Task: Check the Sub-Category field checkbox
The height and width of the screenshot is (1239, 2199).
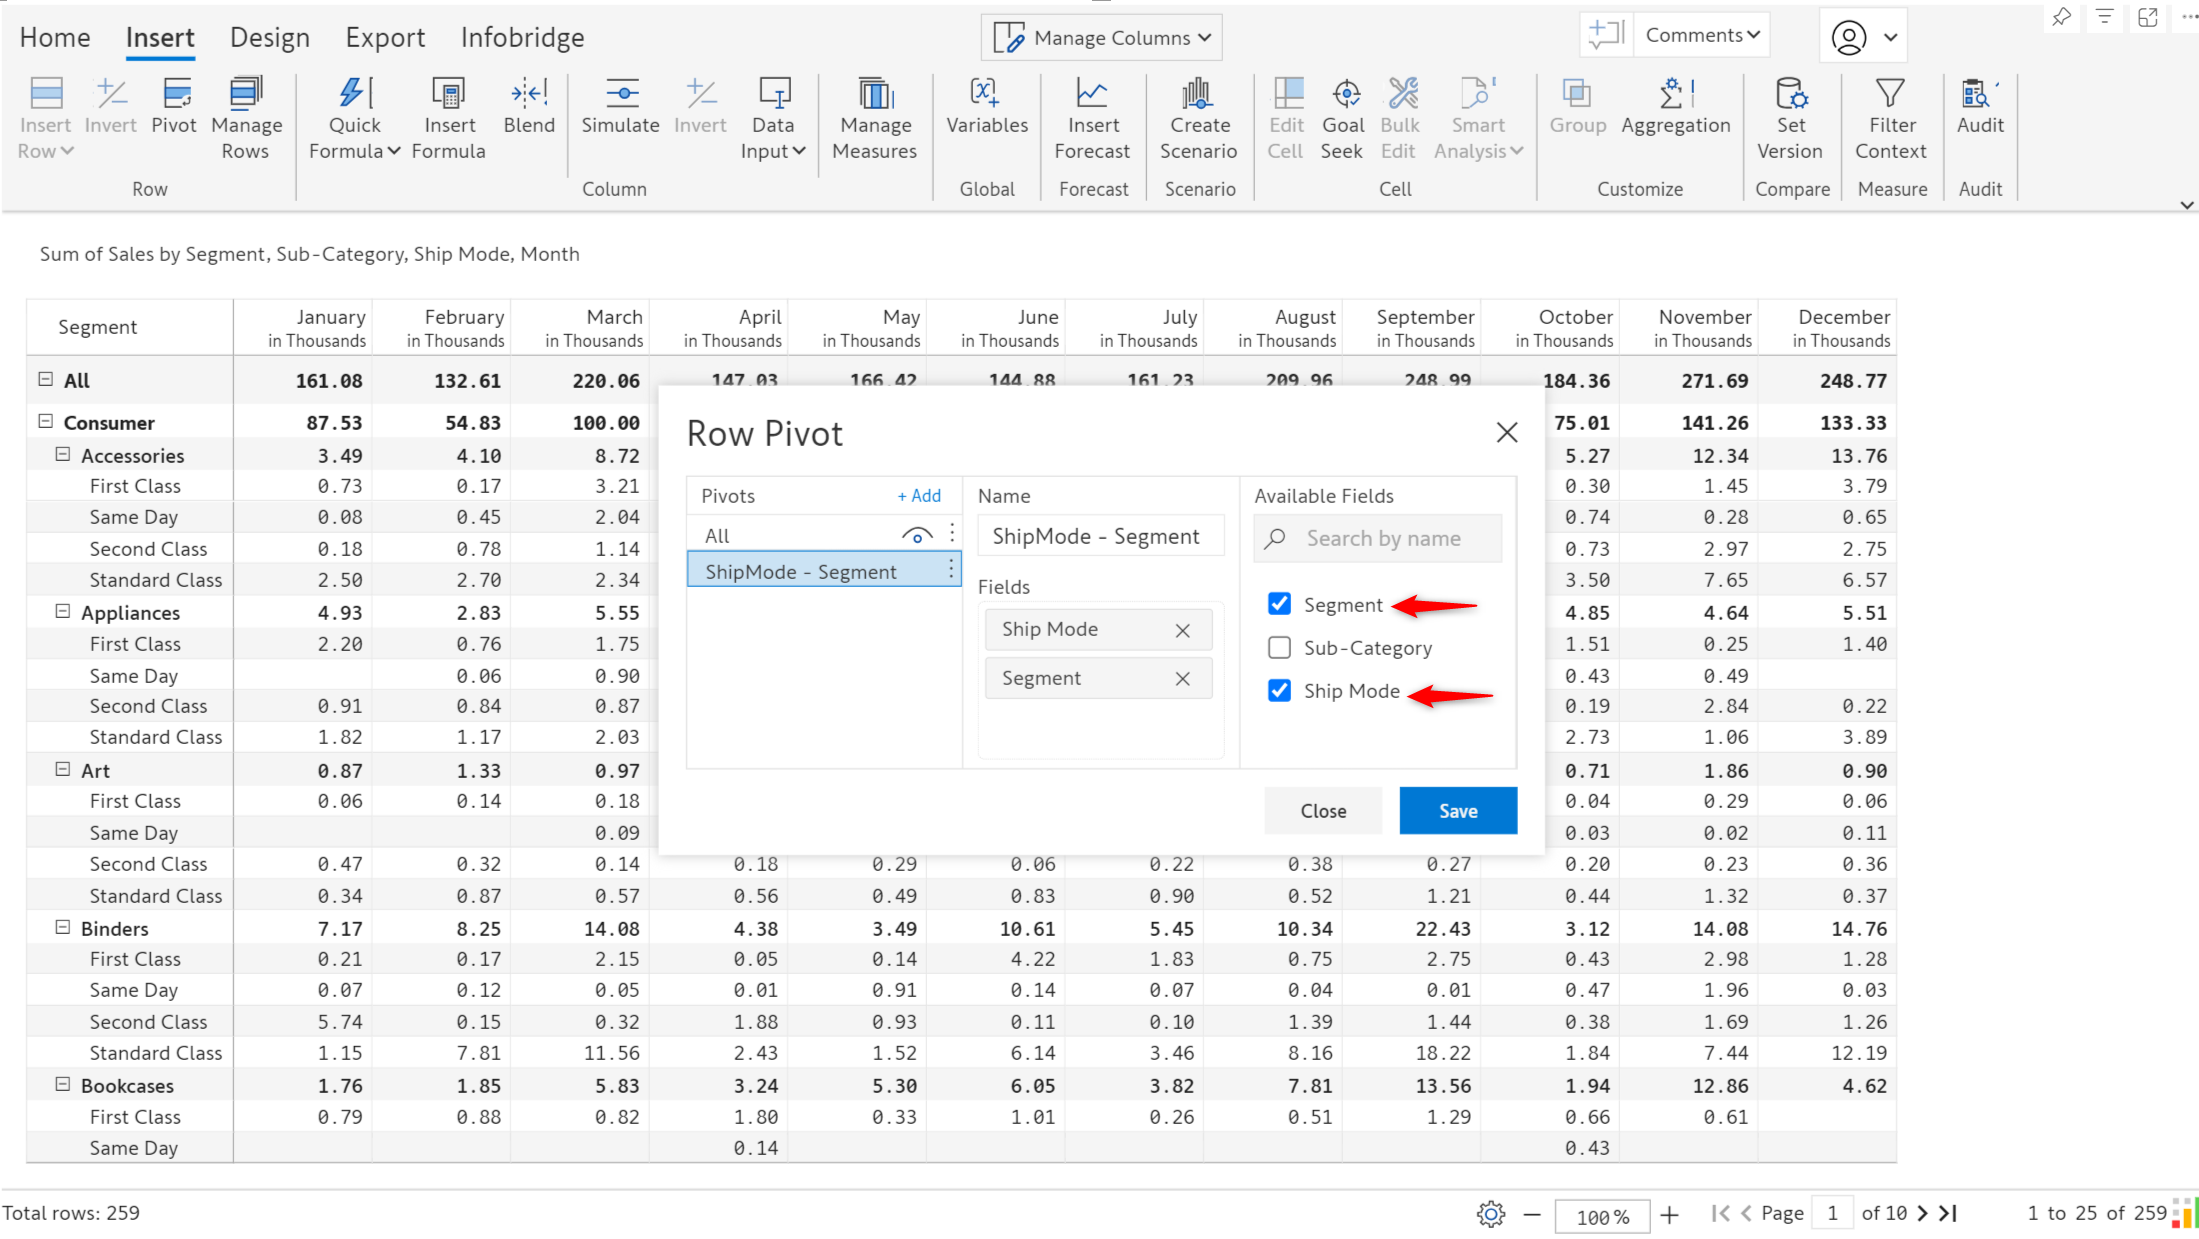Action: pos(1279,648)
